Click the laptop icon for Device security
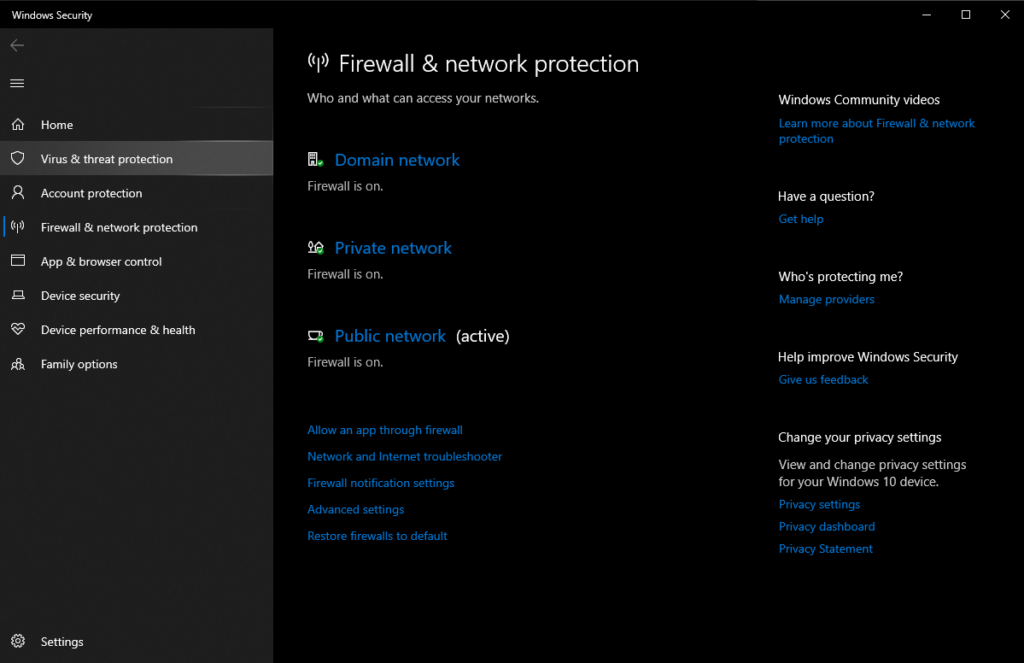 18,295
